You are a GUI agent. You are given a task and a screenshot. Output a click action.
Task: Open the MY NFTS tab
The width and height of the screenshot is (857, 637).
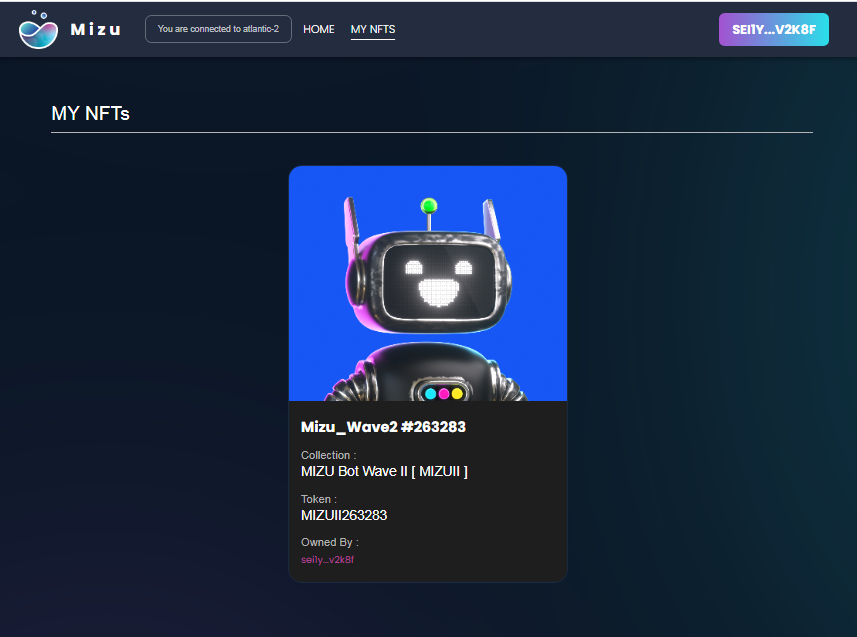click(373, 30)
